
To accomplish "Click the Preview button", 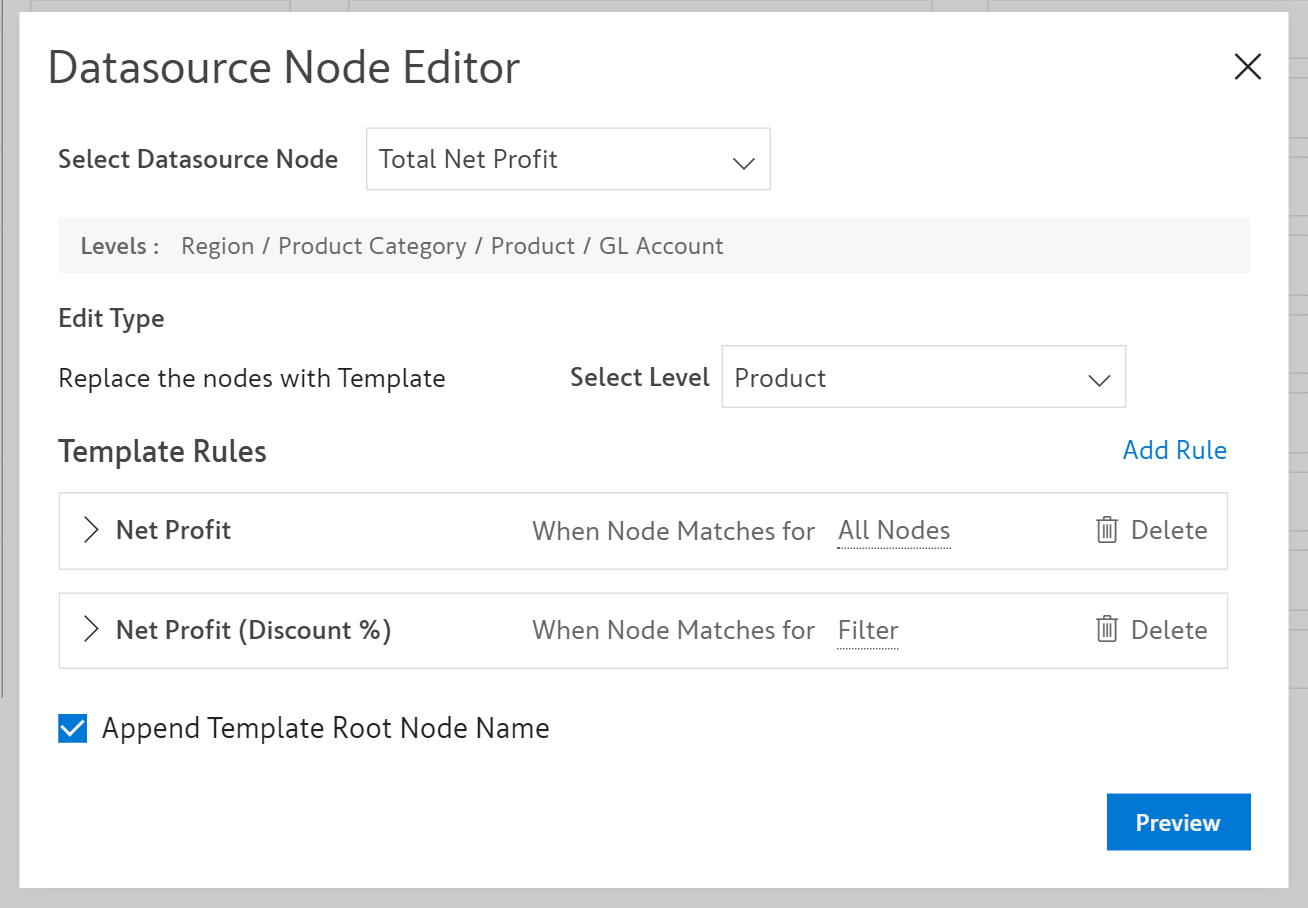I will click(1178, 822).
